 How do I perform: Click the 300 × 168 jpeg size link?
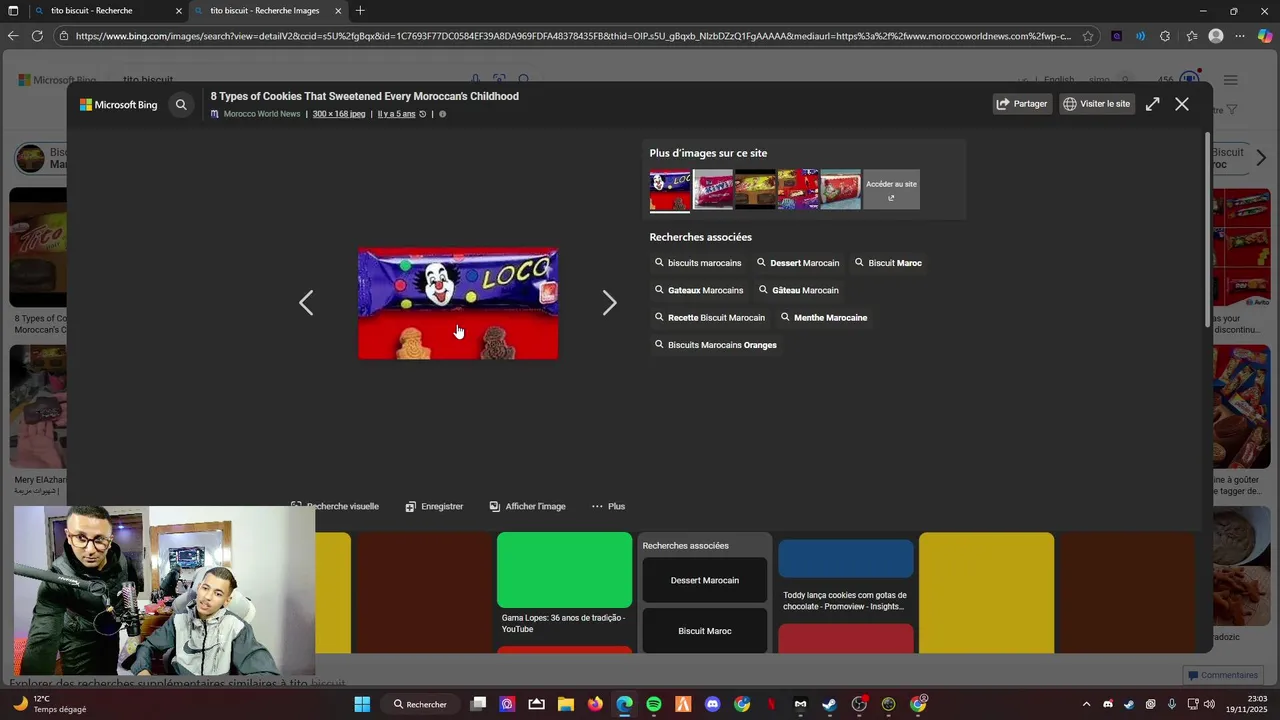point(339,114)
